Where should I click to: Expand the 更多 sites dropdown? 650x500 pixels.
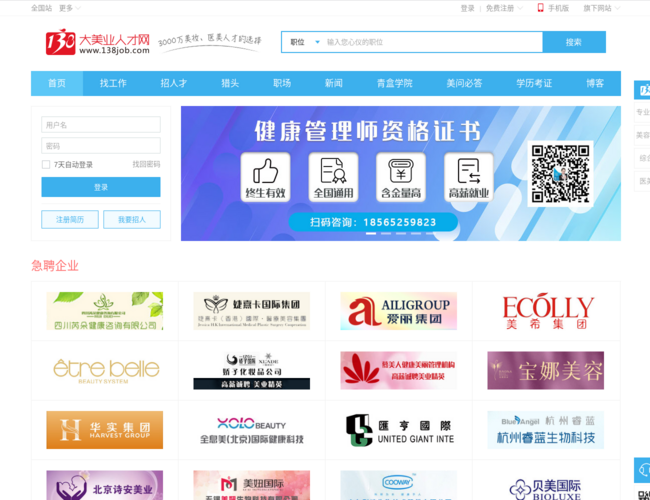pos(69,8)
